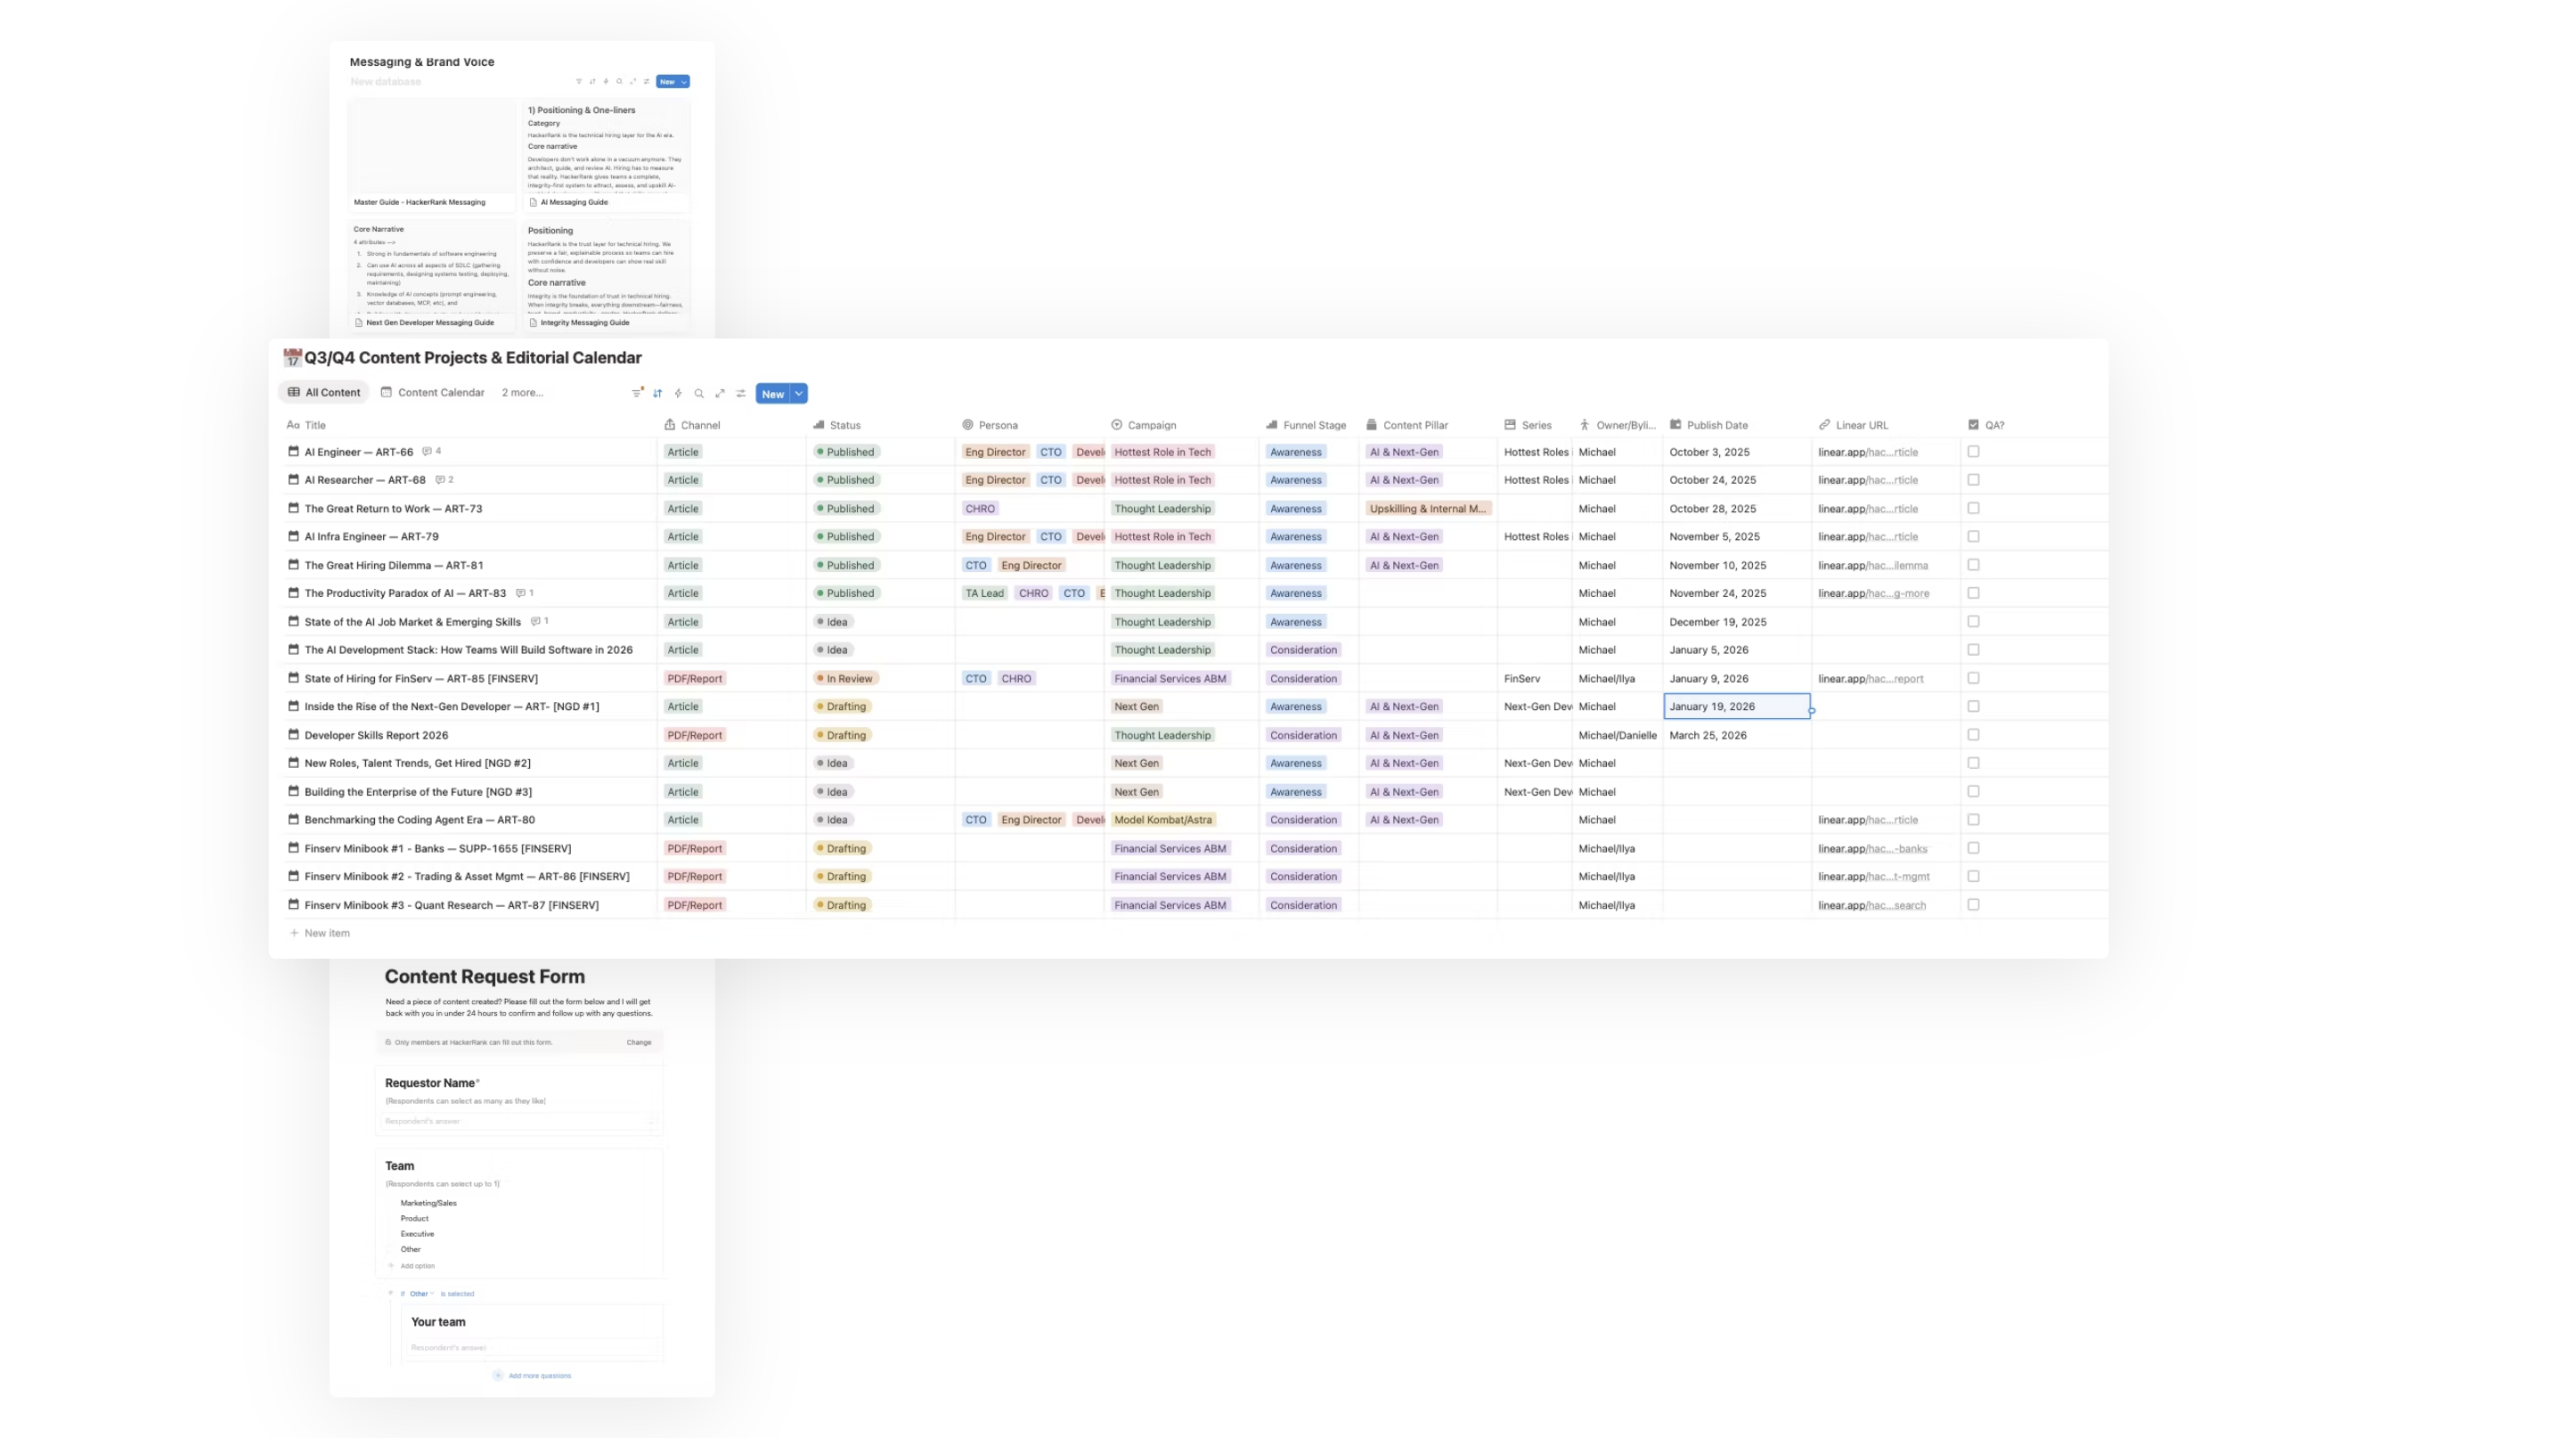Open the filter icon in the database toolbar
Viewport: 2560px width, 1438px height.
636,393
